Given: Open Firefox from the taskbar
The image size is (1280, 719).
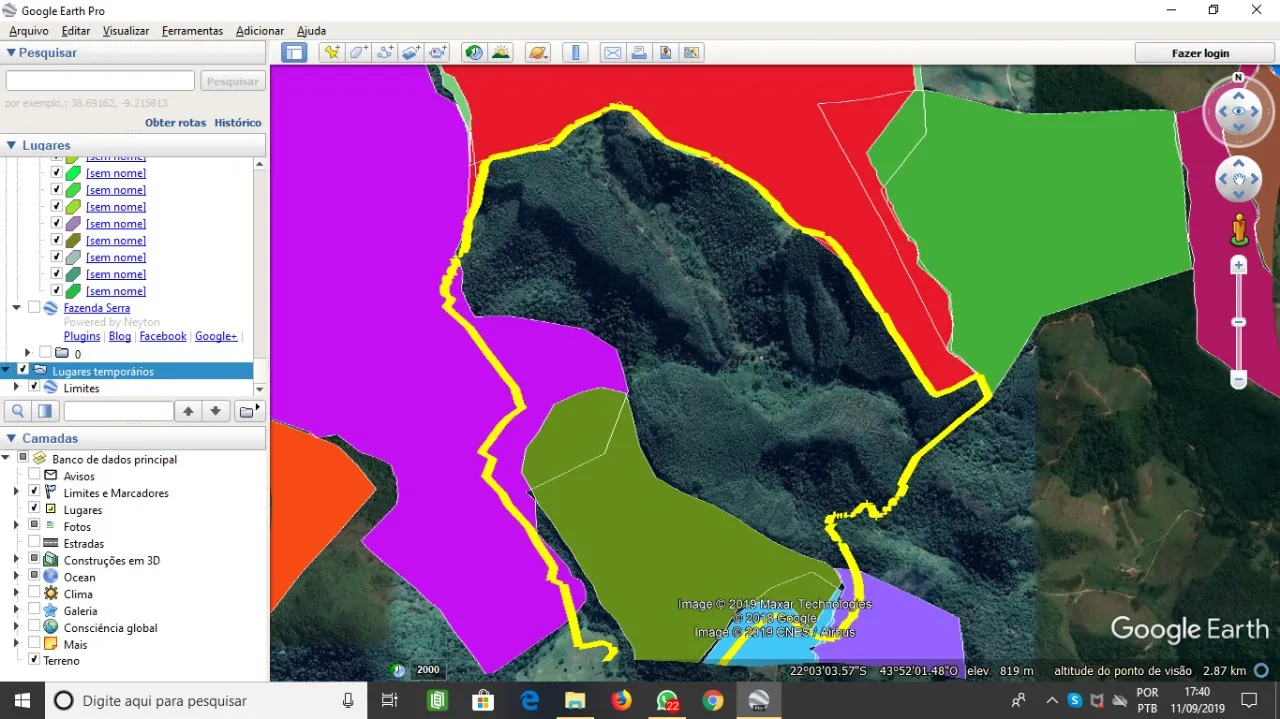Looking at the screenshot, I should click(621, 700).
